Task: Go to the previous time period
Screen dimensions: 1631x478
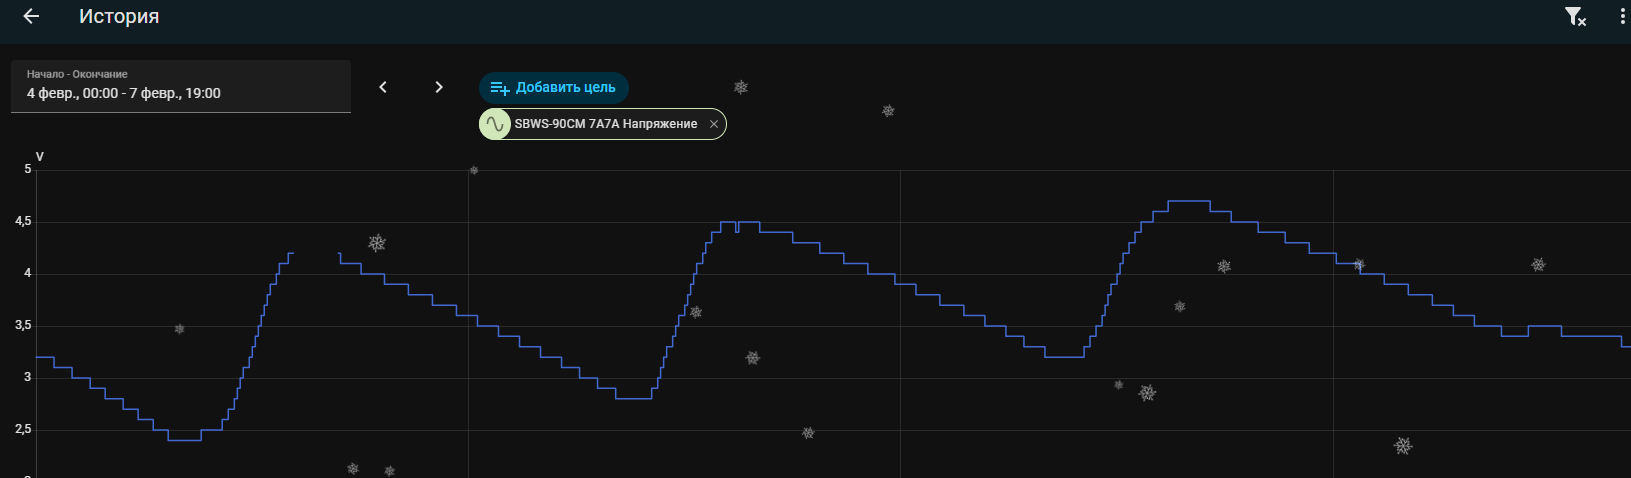Action: pyautogui.click(x=383, y=87)
